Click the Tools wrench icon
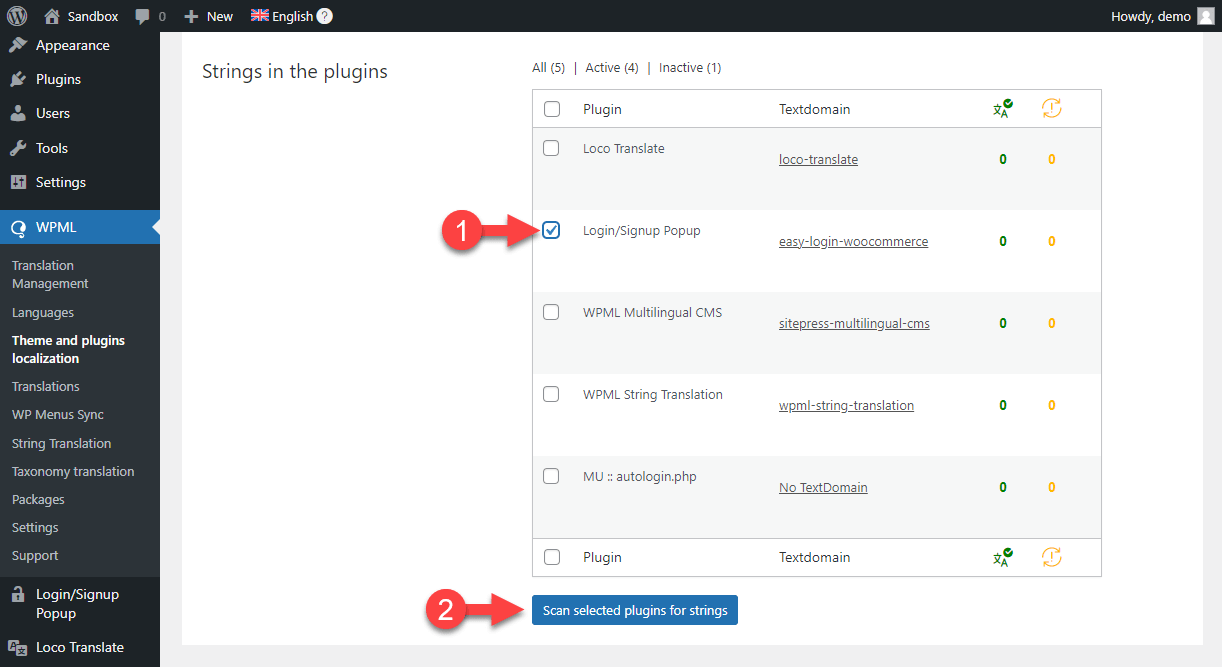This screenshot has width=1222, height=667. [18, 148]
